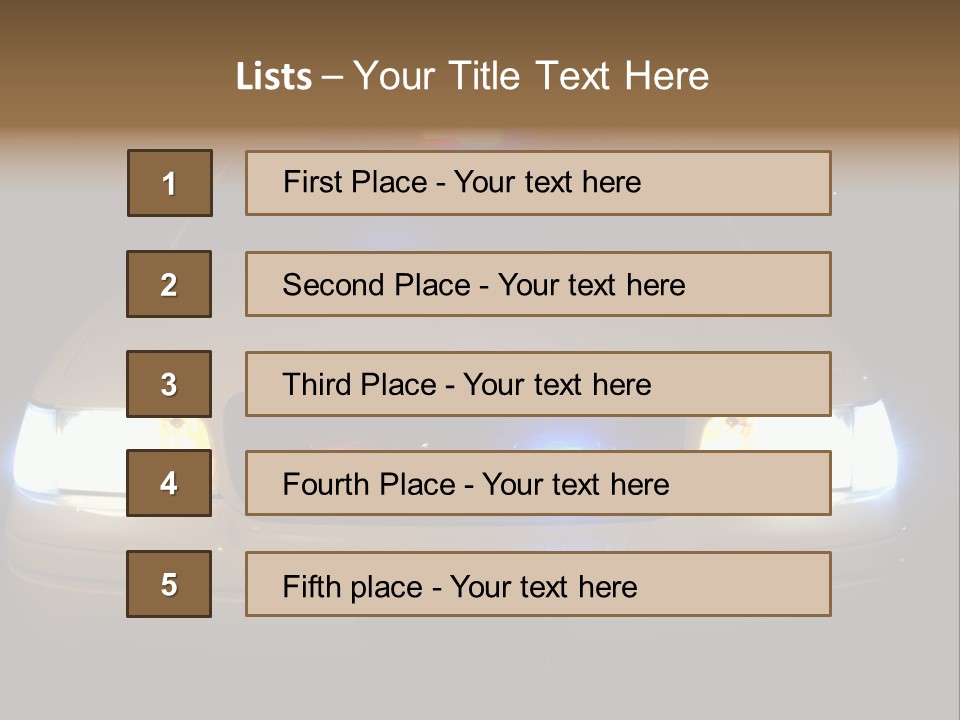Click the bold word Lists in the title
Viewport: 960px width, 720px height.
(x=273, y=76)
